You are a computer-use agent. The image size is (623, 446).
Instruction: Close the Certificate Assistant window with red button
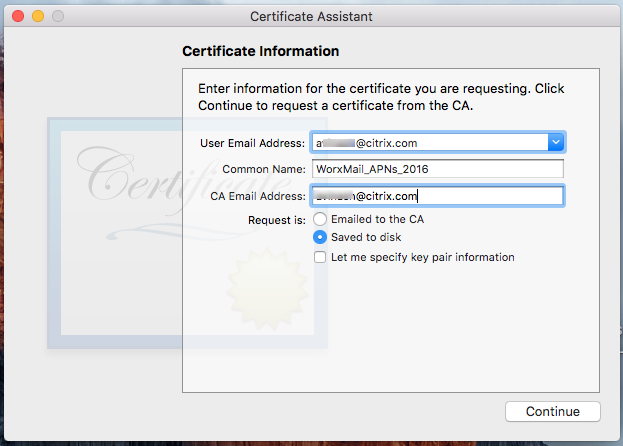tap(19, 17)
